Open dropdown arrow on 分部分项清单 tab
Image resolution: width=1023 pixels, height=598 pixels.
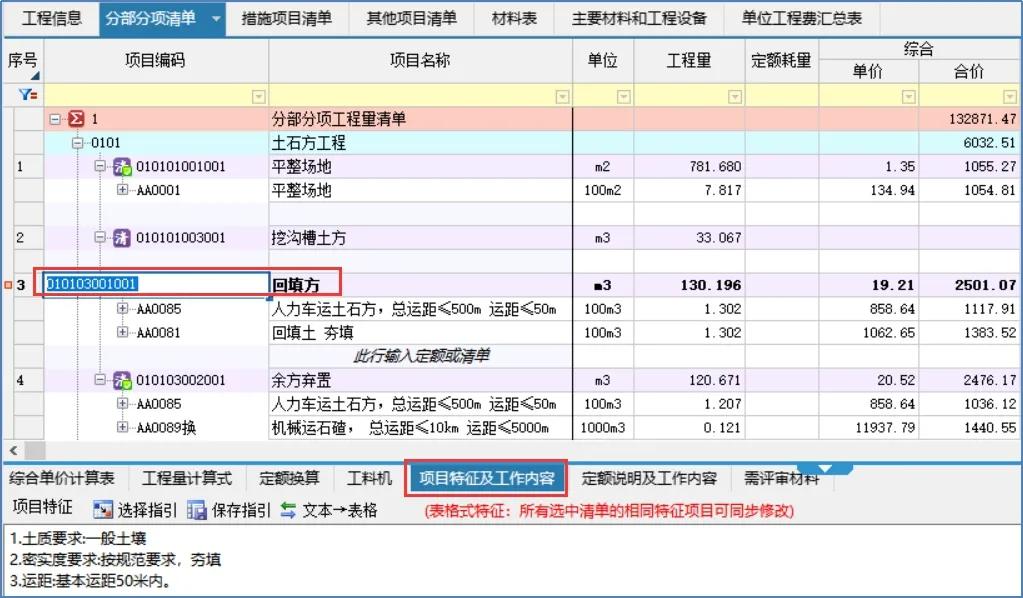[x=216, y=19]
